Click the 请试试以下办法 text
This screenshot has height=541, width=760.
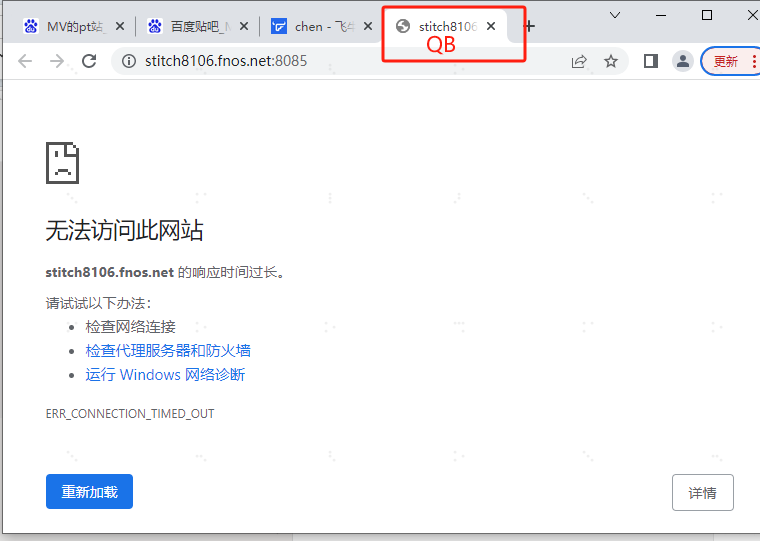click(x=98, y=303)
